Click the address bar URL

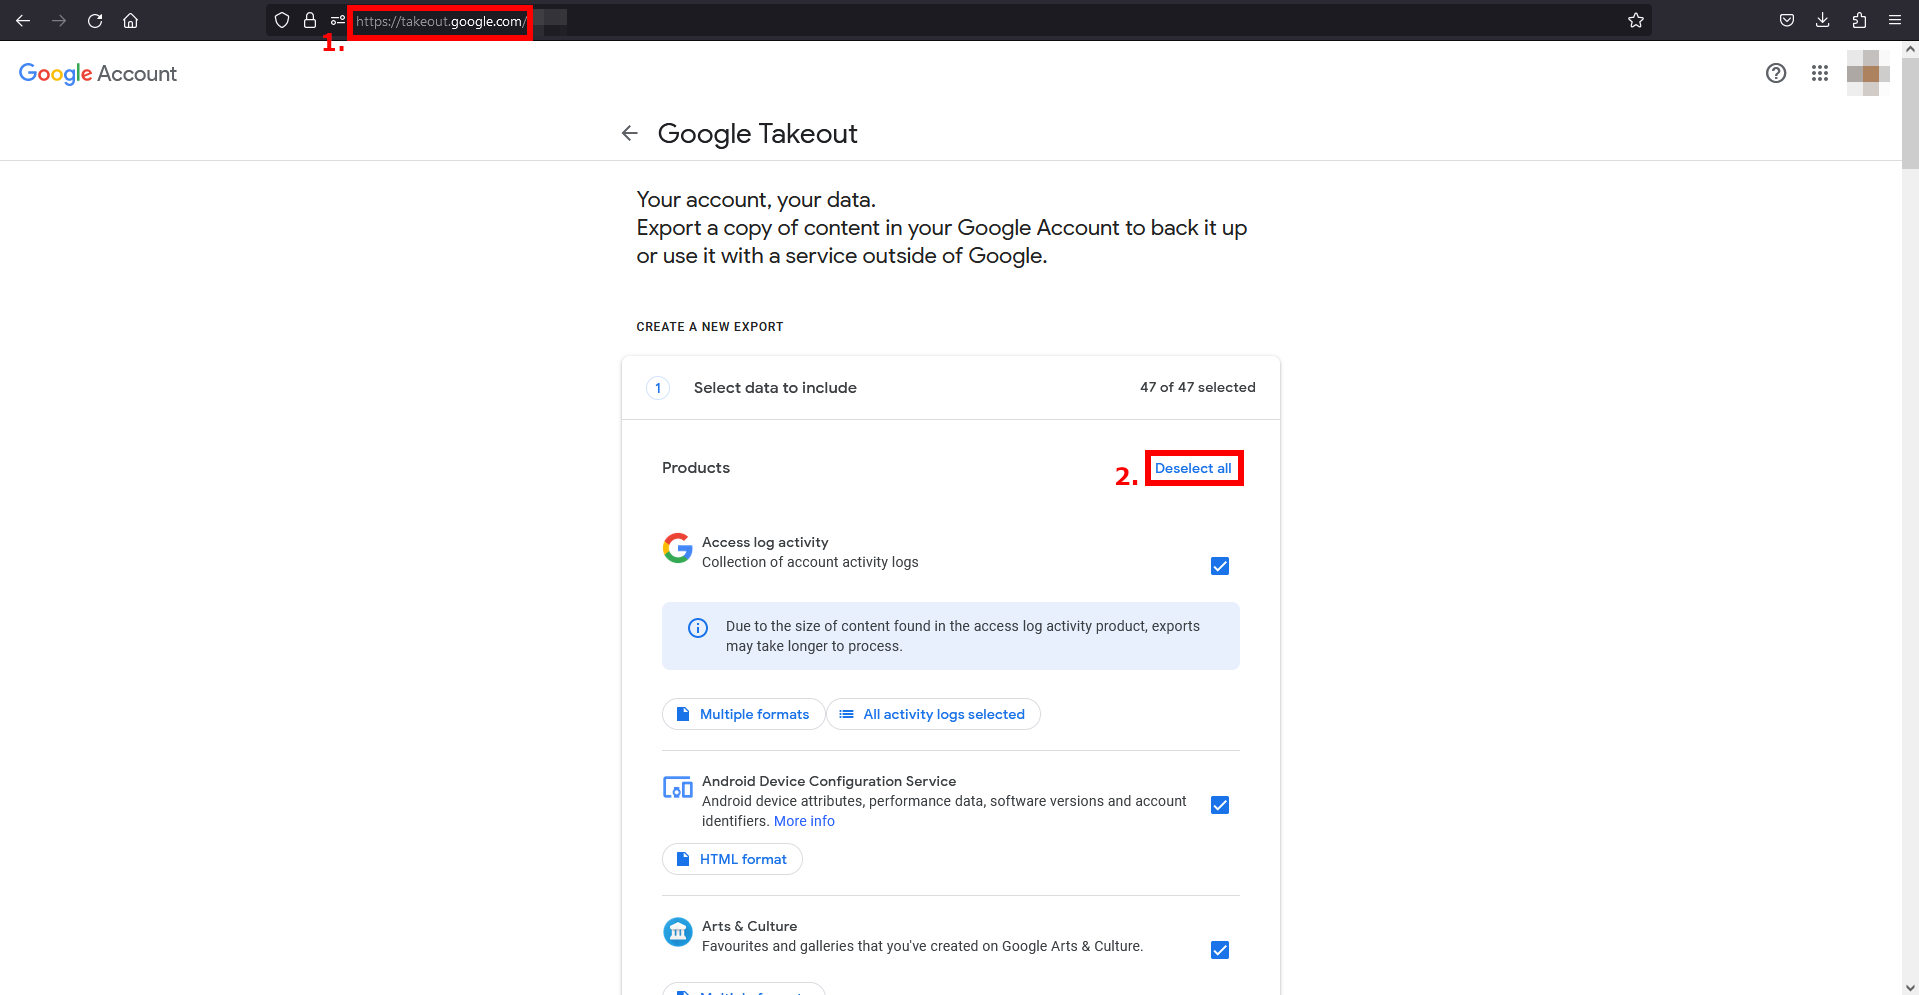[441, 21]
